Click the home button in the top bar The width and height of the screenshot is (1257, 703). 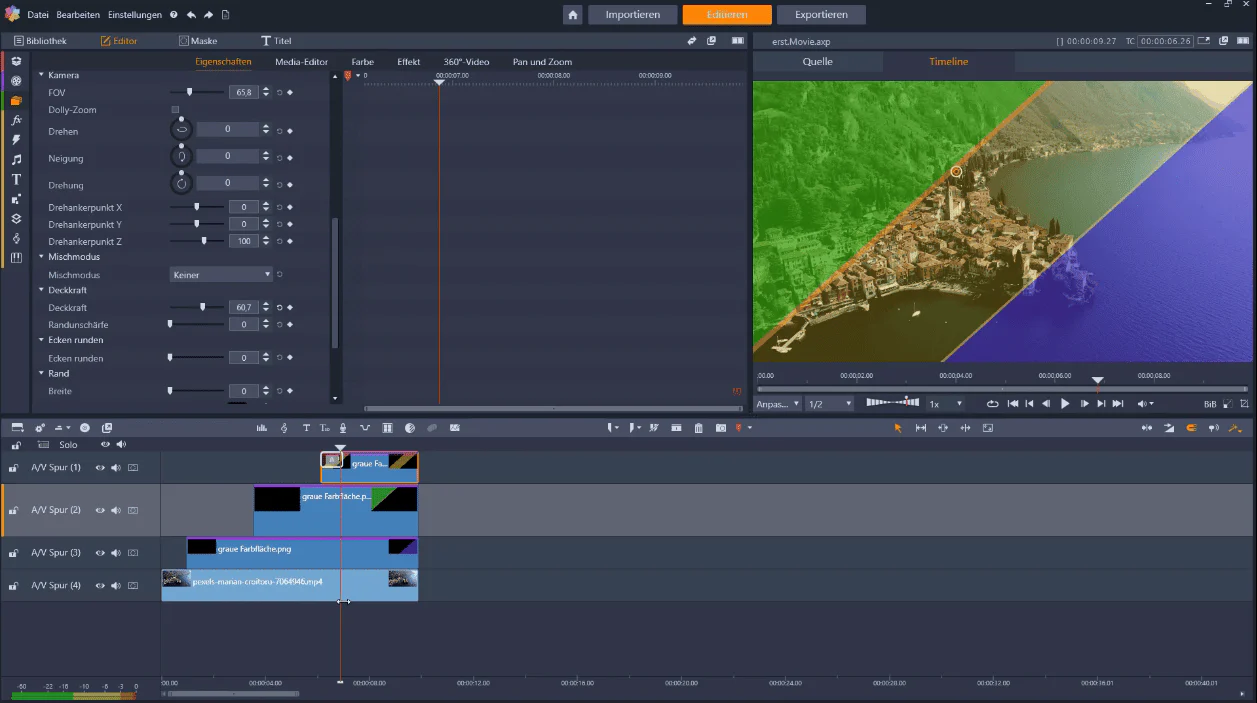(573, 15)
